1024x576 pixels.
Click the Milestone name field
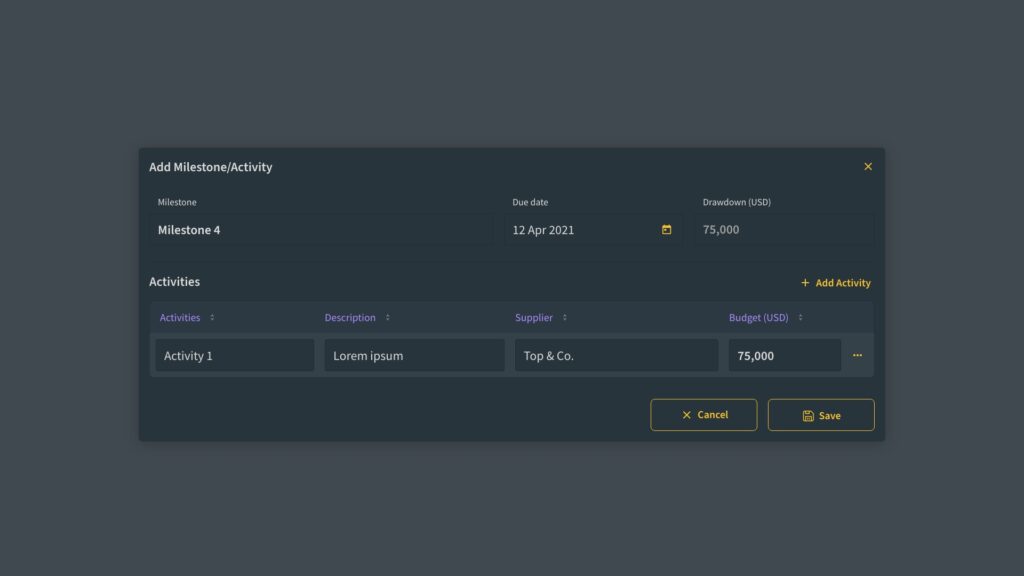pyautogui.click(x=320, y=230)
